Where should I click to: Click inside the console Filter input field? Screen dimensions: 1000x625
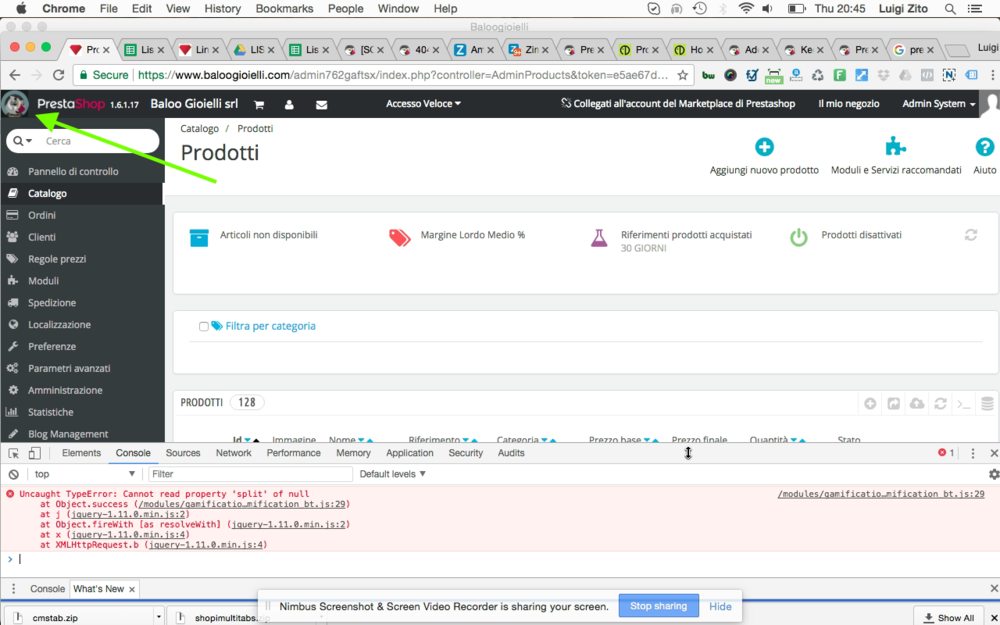[x=250, y=473]
